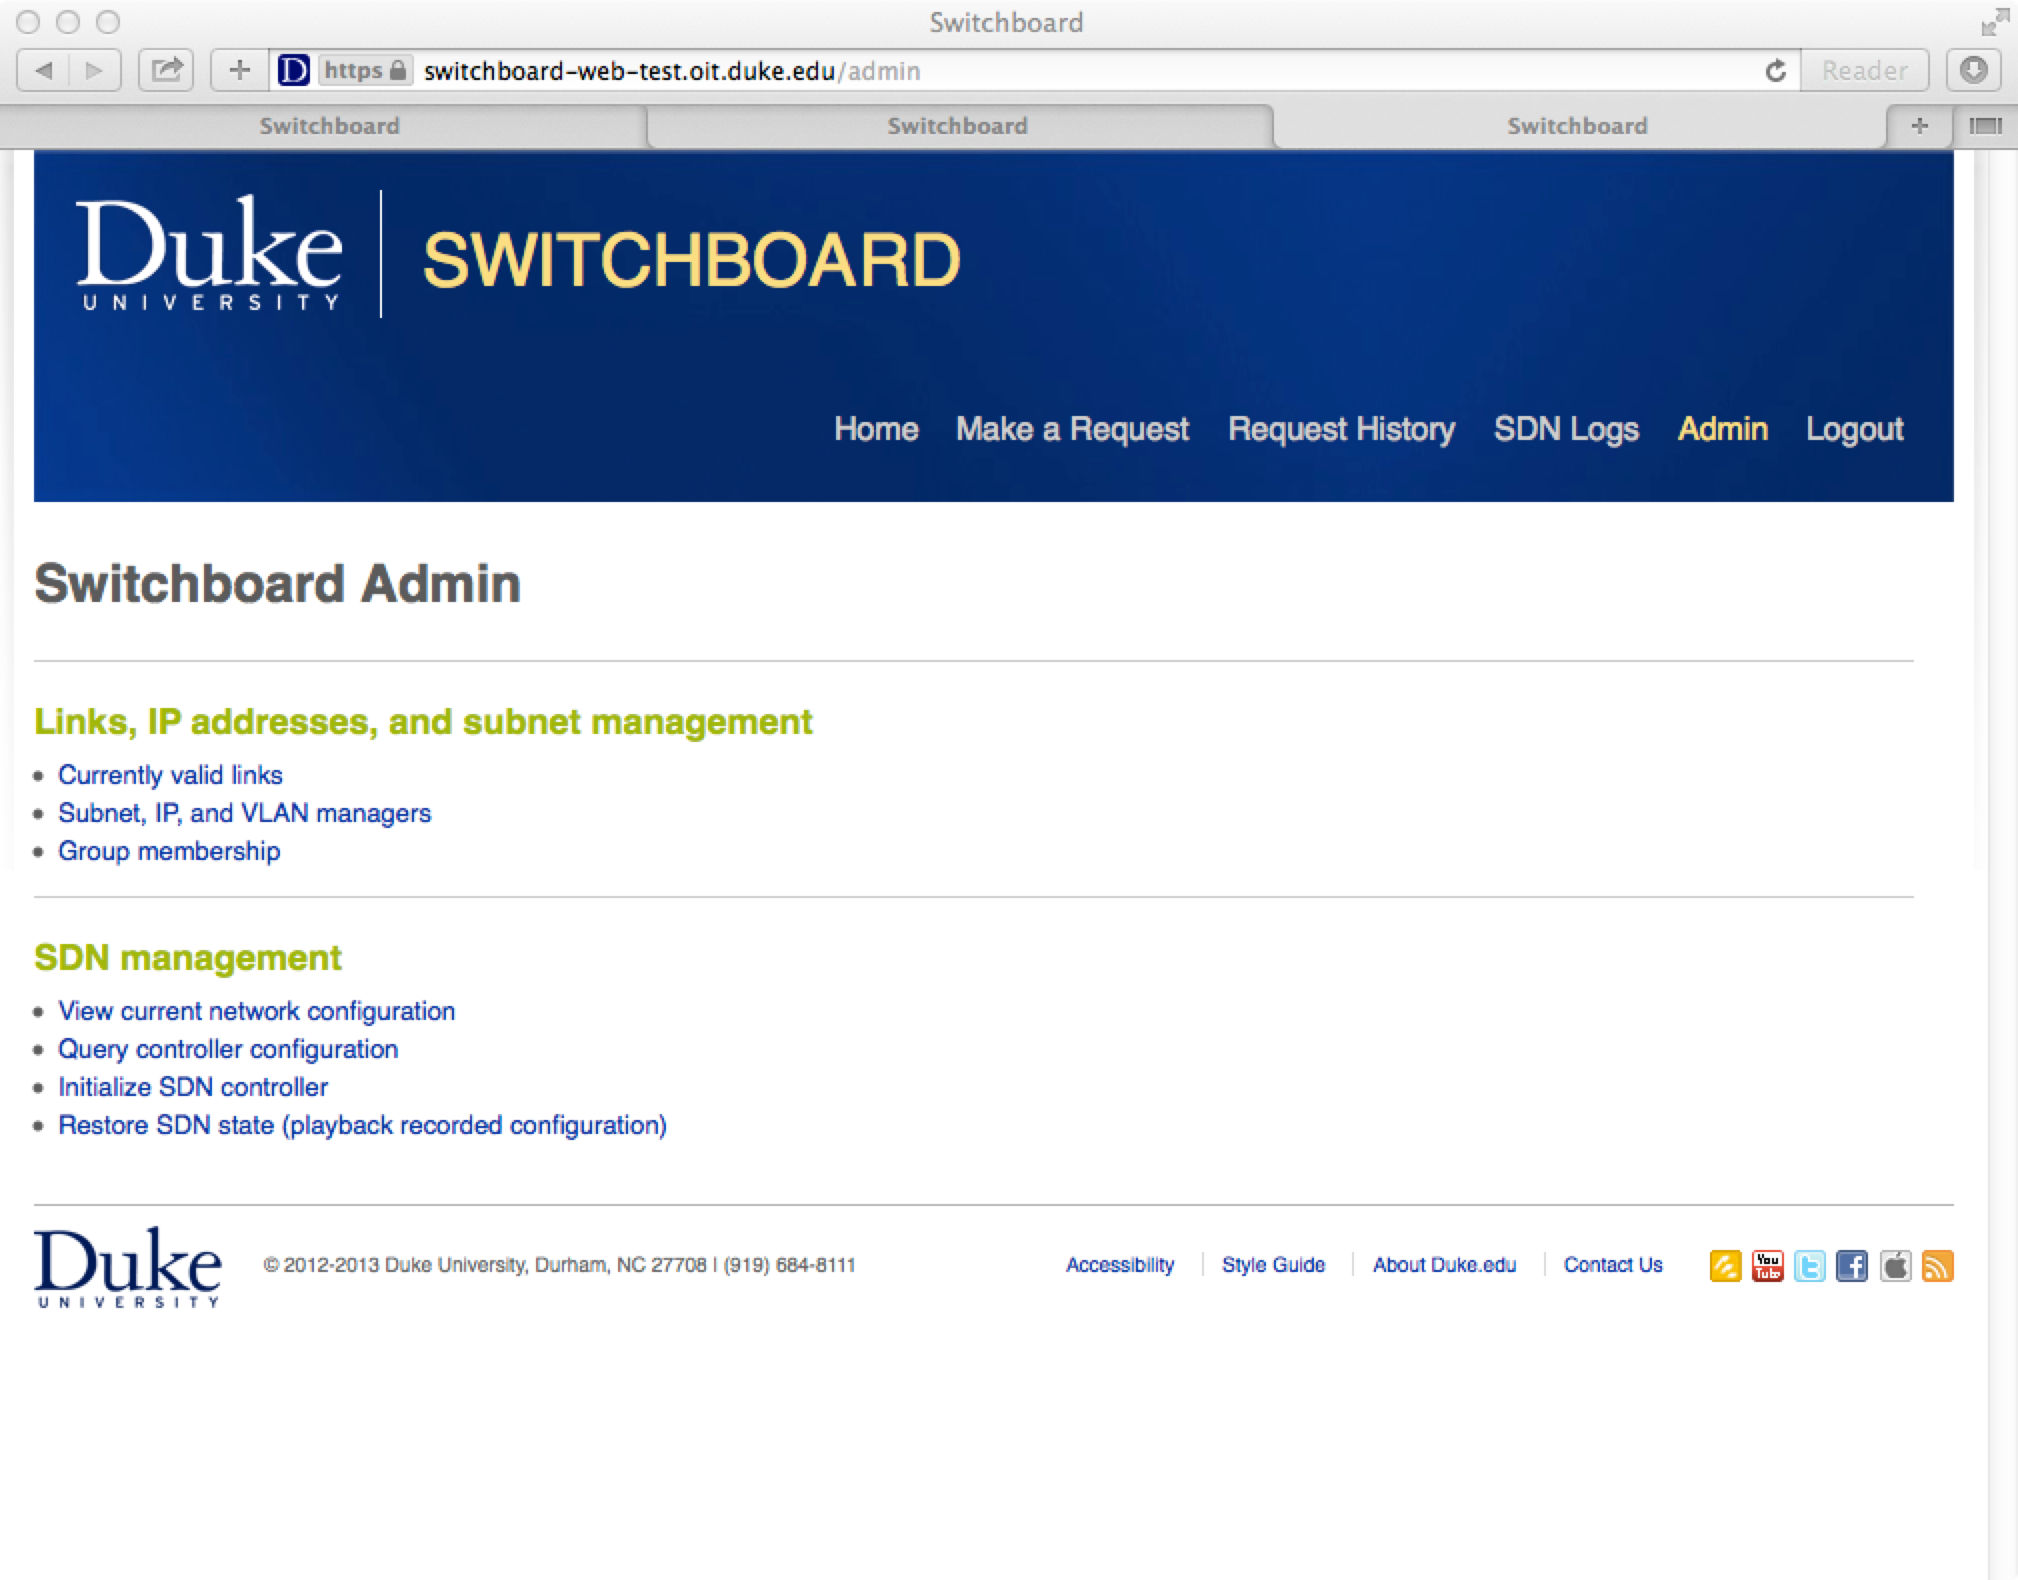Open the Facebook icon in the footer

tap(1852, 1266)
